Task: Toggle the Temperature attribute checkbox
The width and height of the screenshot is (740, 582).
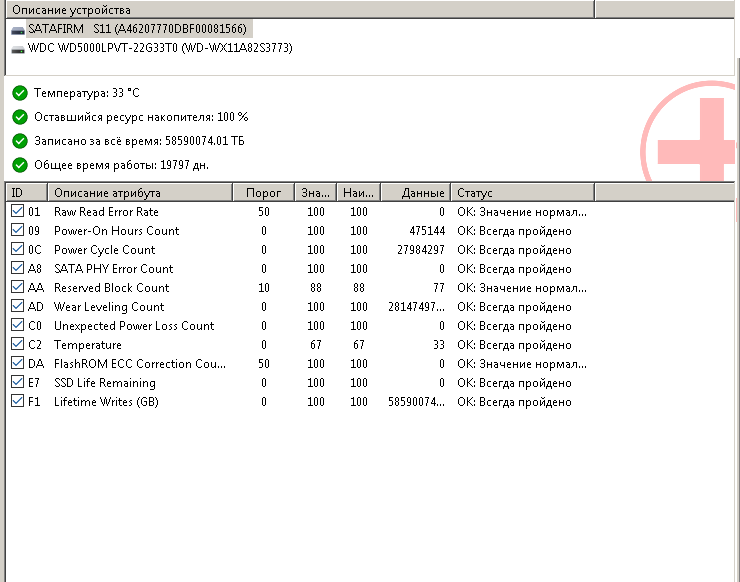Action: point(17,344)
